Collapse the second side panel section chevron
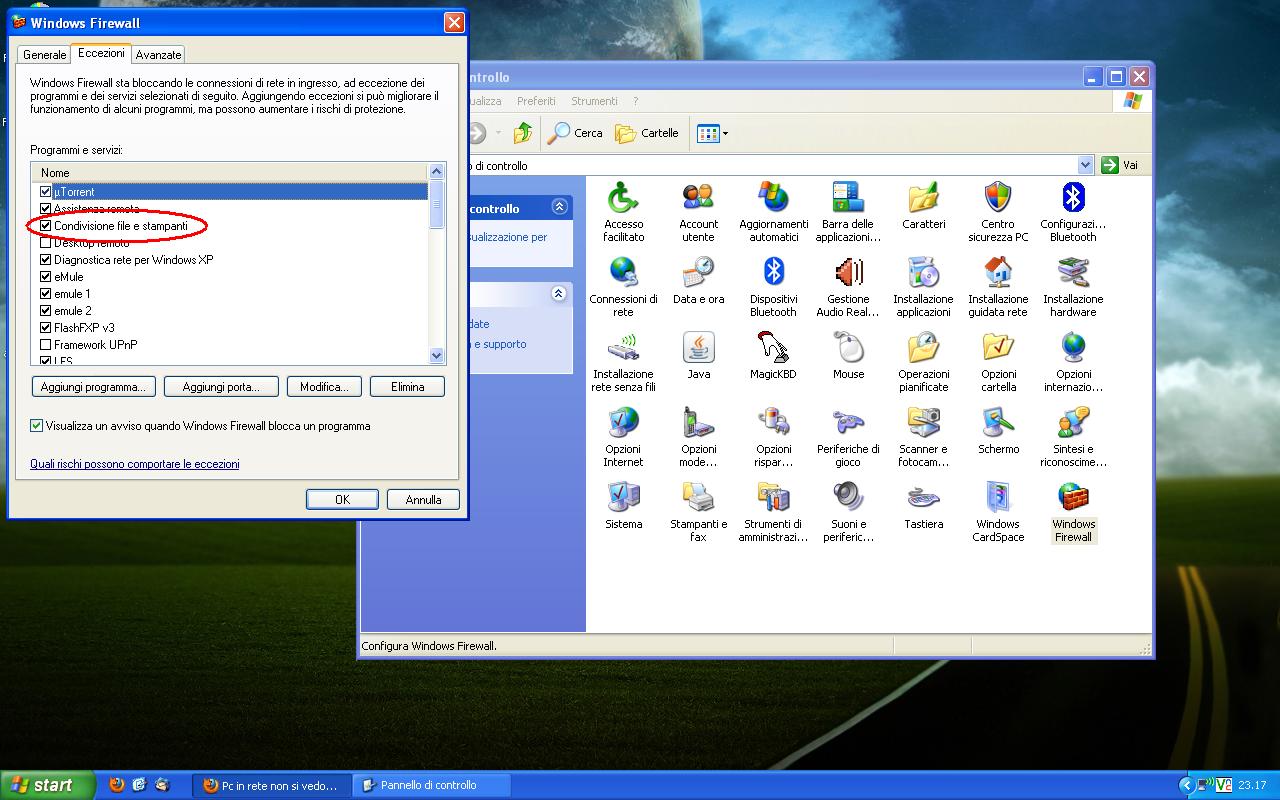The image size is (1280, 800). pos(559,293)
